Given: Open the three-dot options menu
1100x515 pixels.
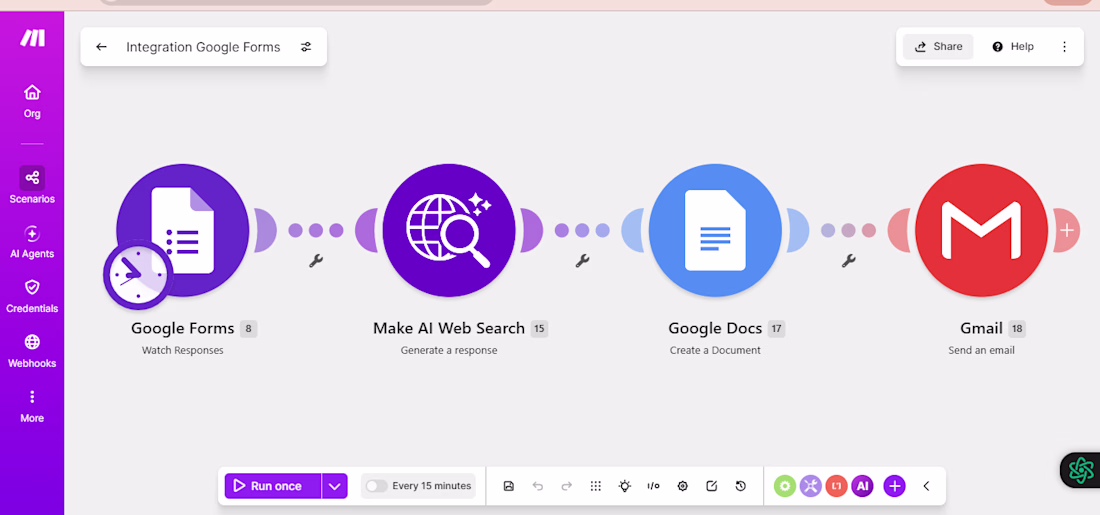Looking at the screenshot, I should [x=1064, y=46].
